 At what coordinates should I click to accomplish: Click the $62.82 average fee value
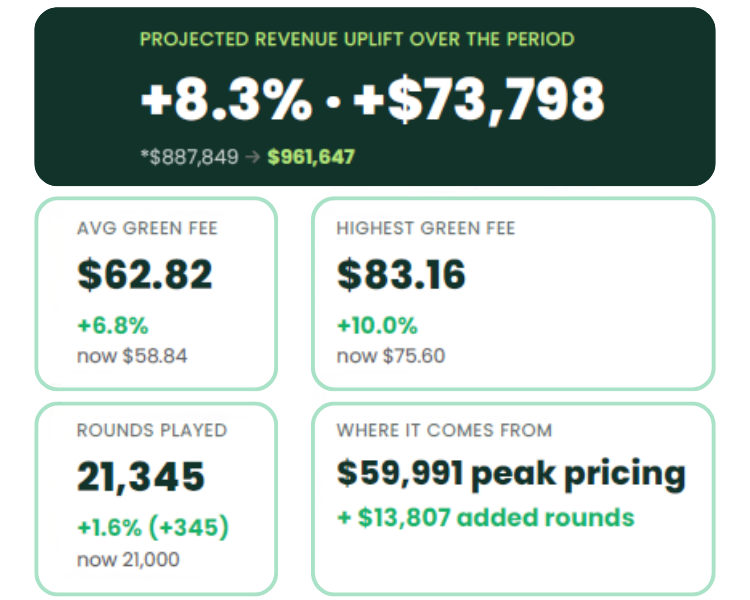144,274
